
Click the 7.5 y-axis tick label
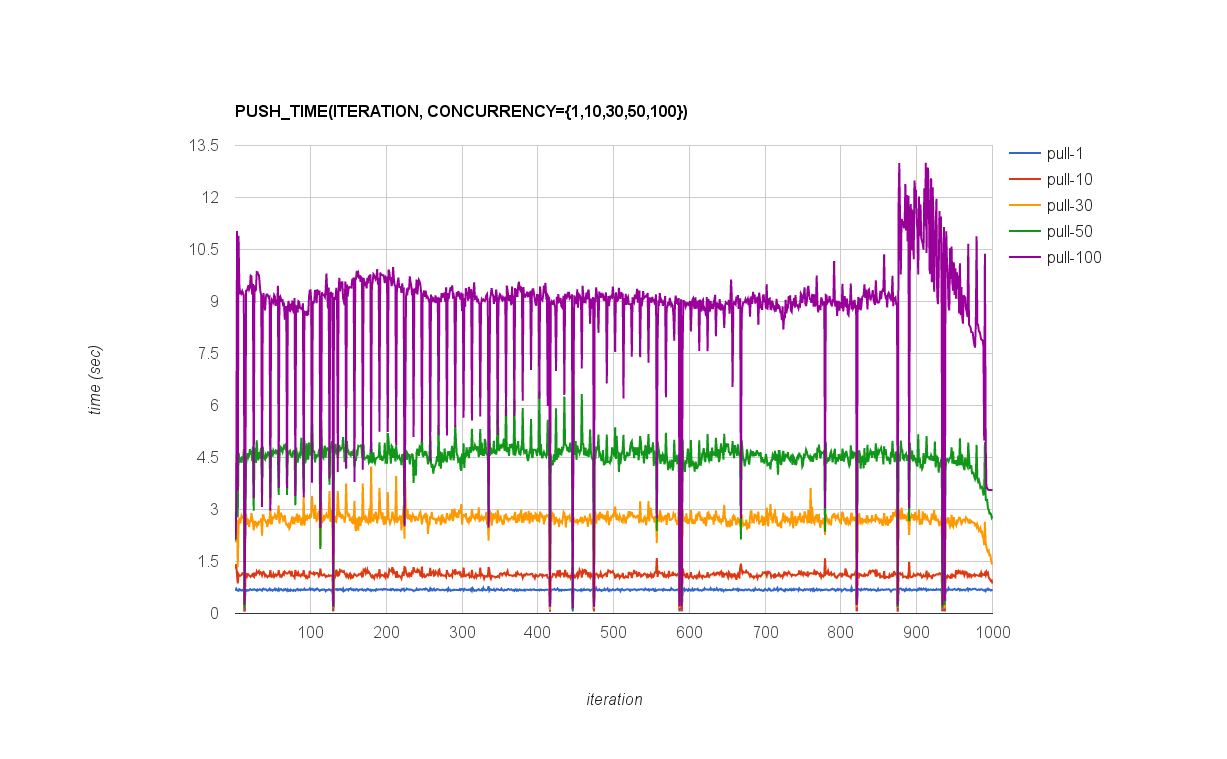tap(207, 353)
